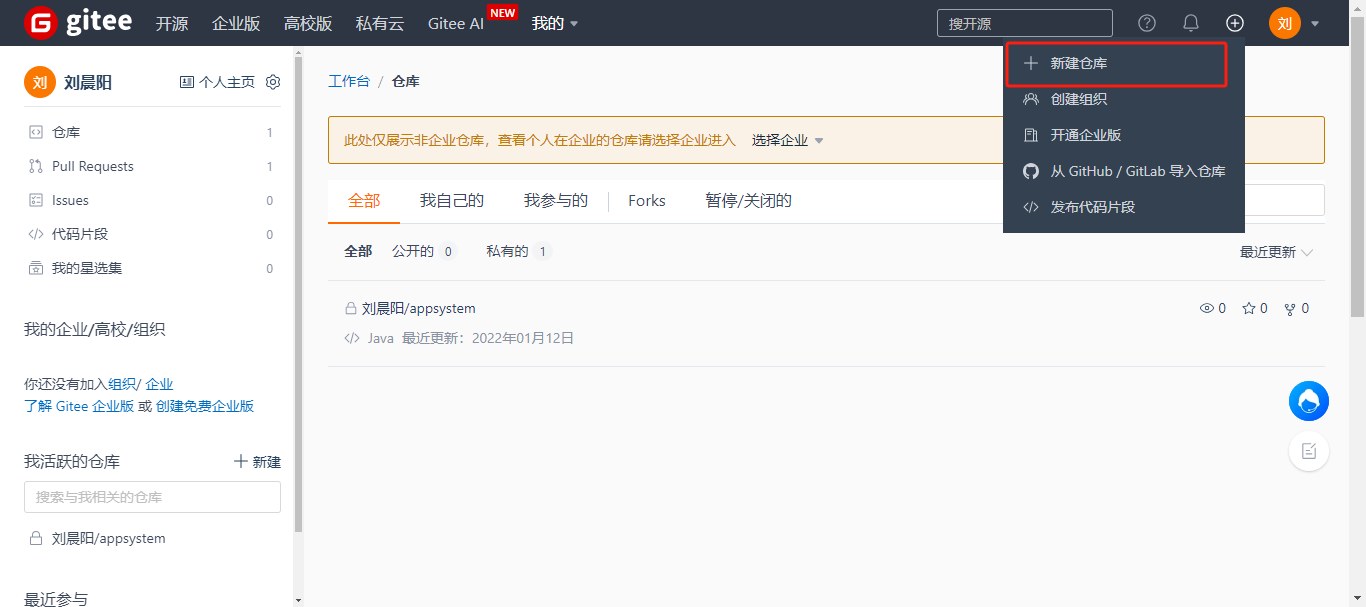This screenshot has height=607, width=1366.
Task: Expand the 我的 dropdown in navbar
Action: point(555,23)
